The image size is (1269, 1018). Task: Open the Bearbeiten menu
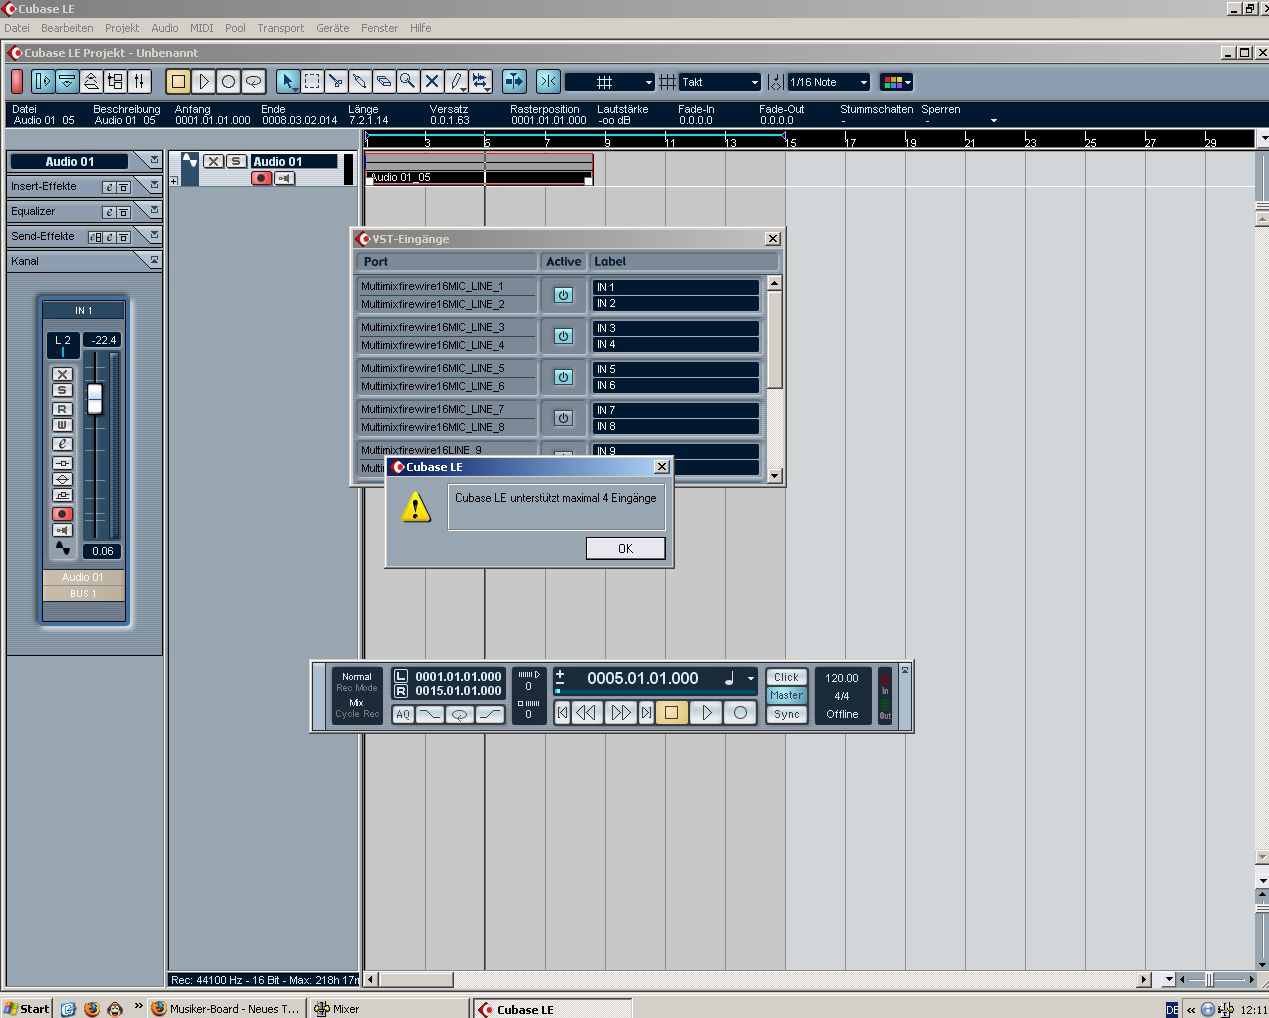coord(67,28)
